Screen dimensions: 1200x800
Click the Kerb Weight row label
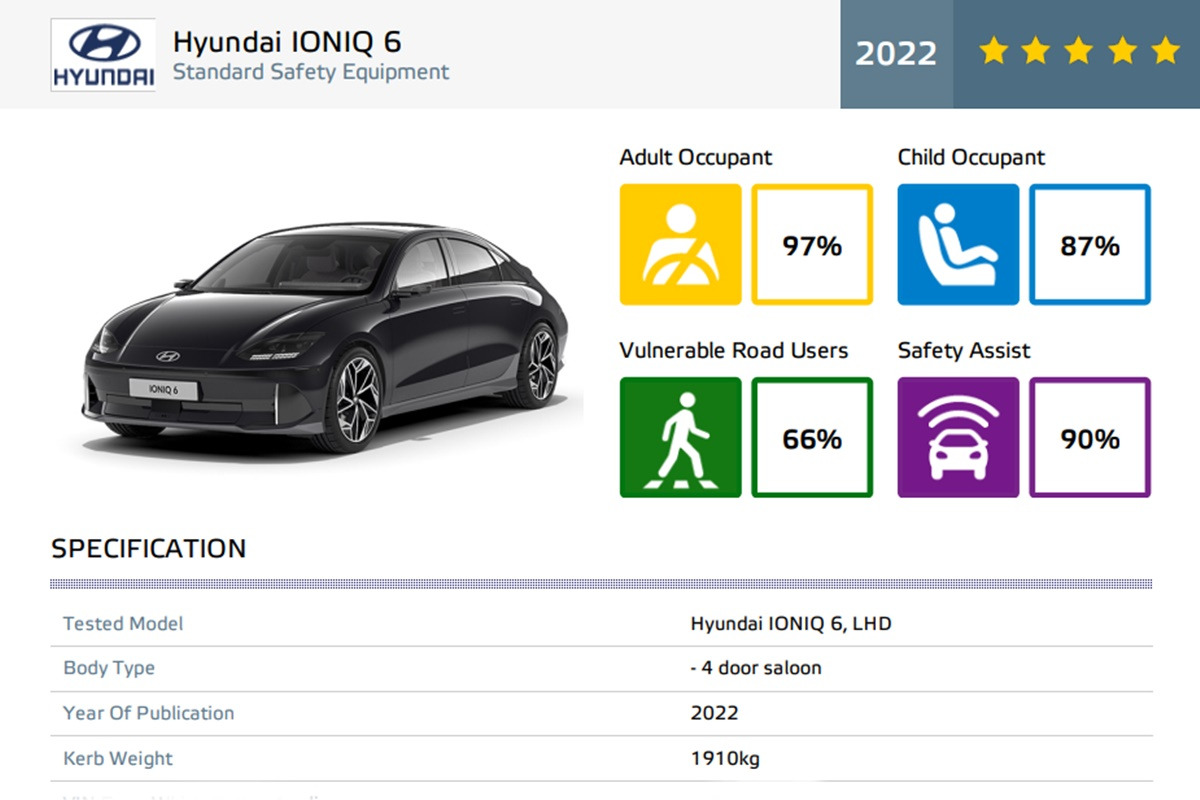coord(118,758)
